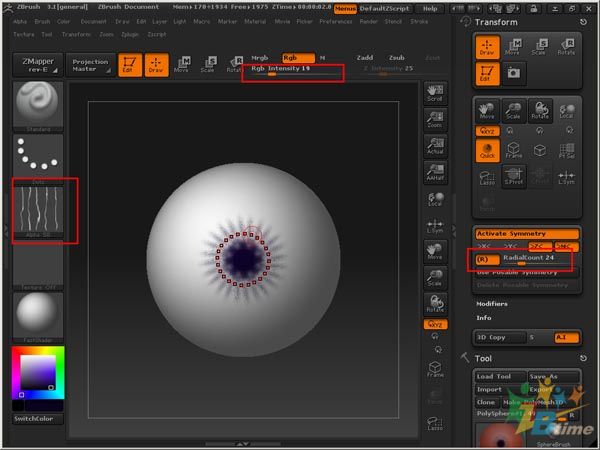600x450 pixels.
Task: Click the Help button
Action: 430,8
